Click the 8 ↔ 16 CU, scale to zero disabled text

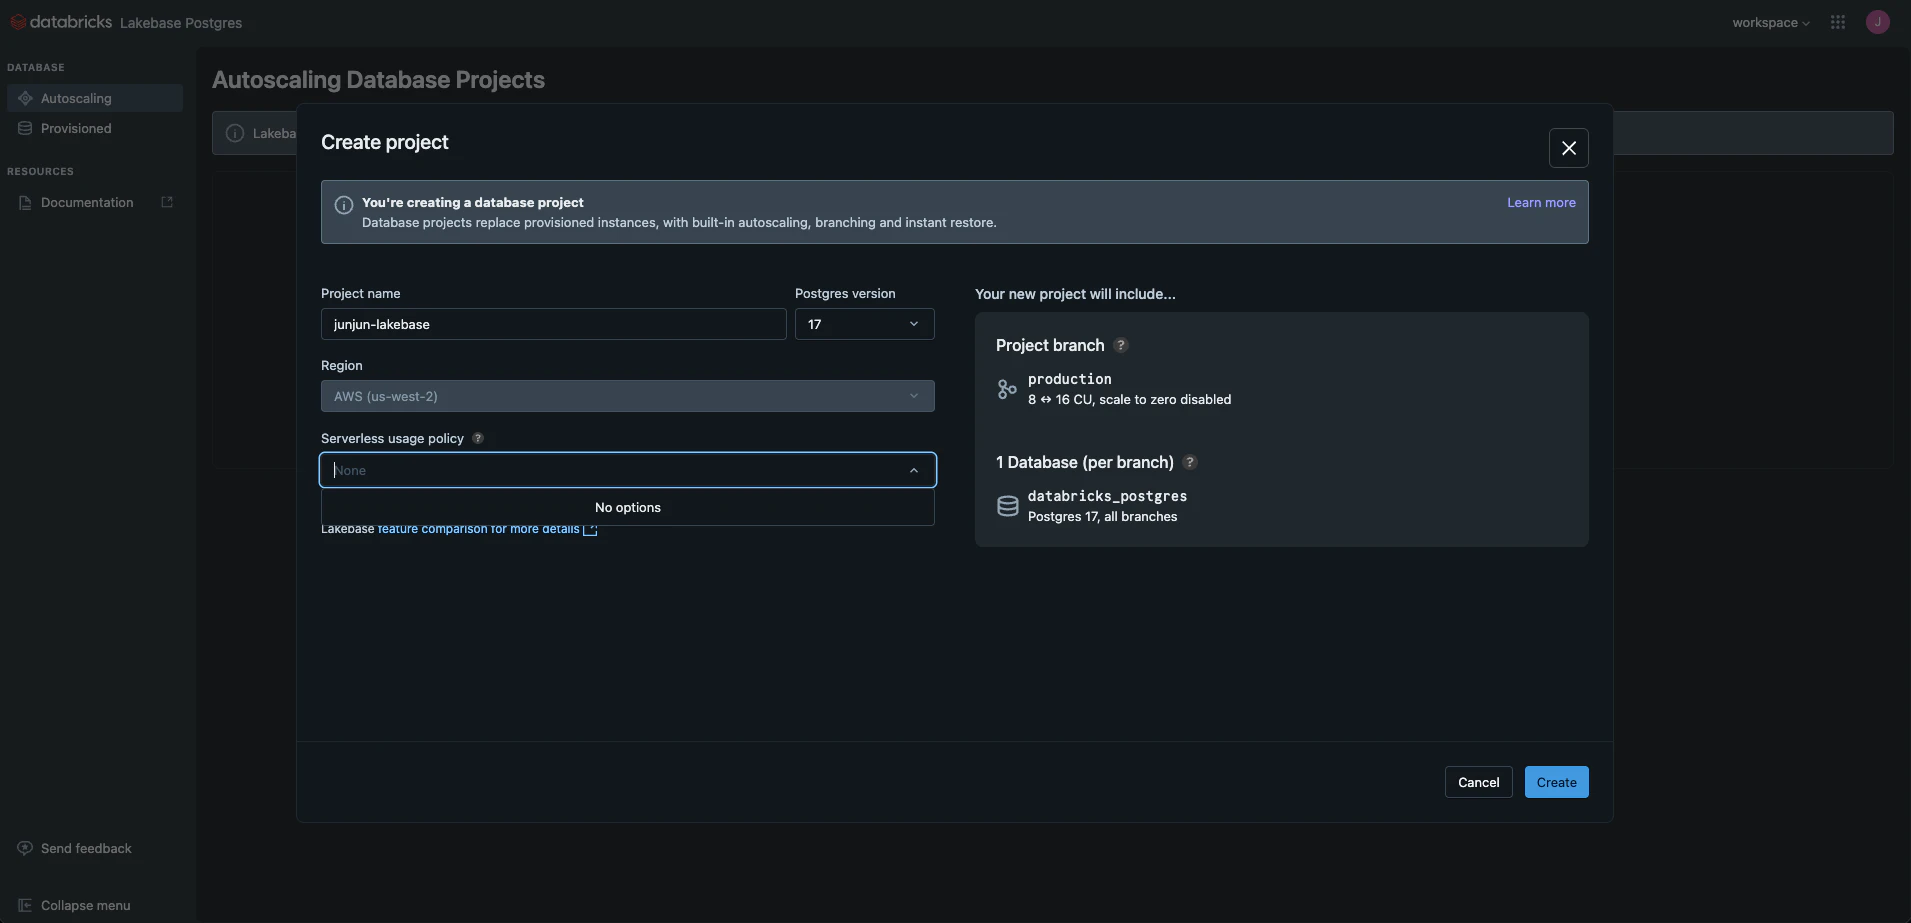coord(1129,399)
